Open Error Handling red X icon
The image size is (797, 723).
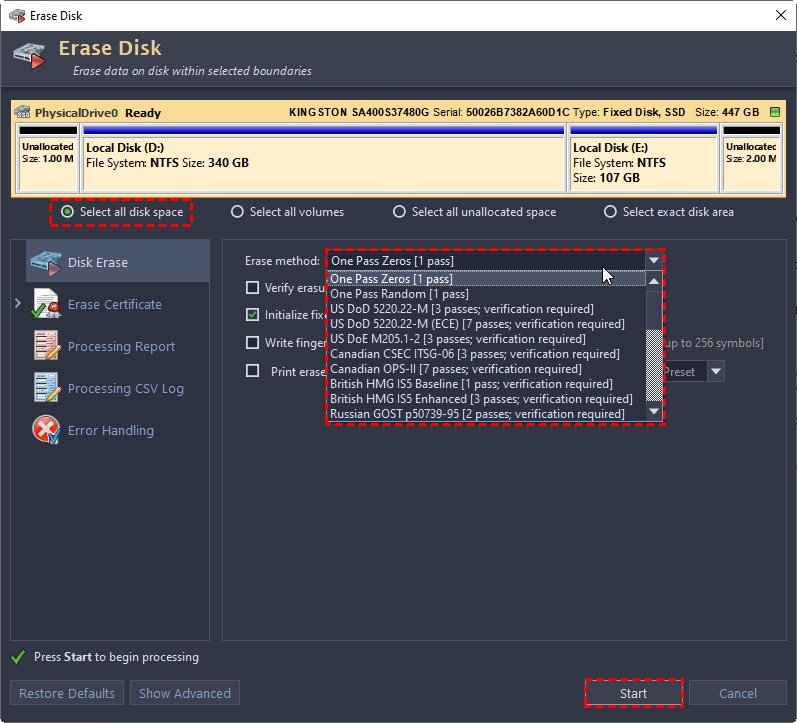tap(46, 430)
